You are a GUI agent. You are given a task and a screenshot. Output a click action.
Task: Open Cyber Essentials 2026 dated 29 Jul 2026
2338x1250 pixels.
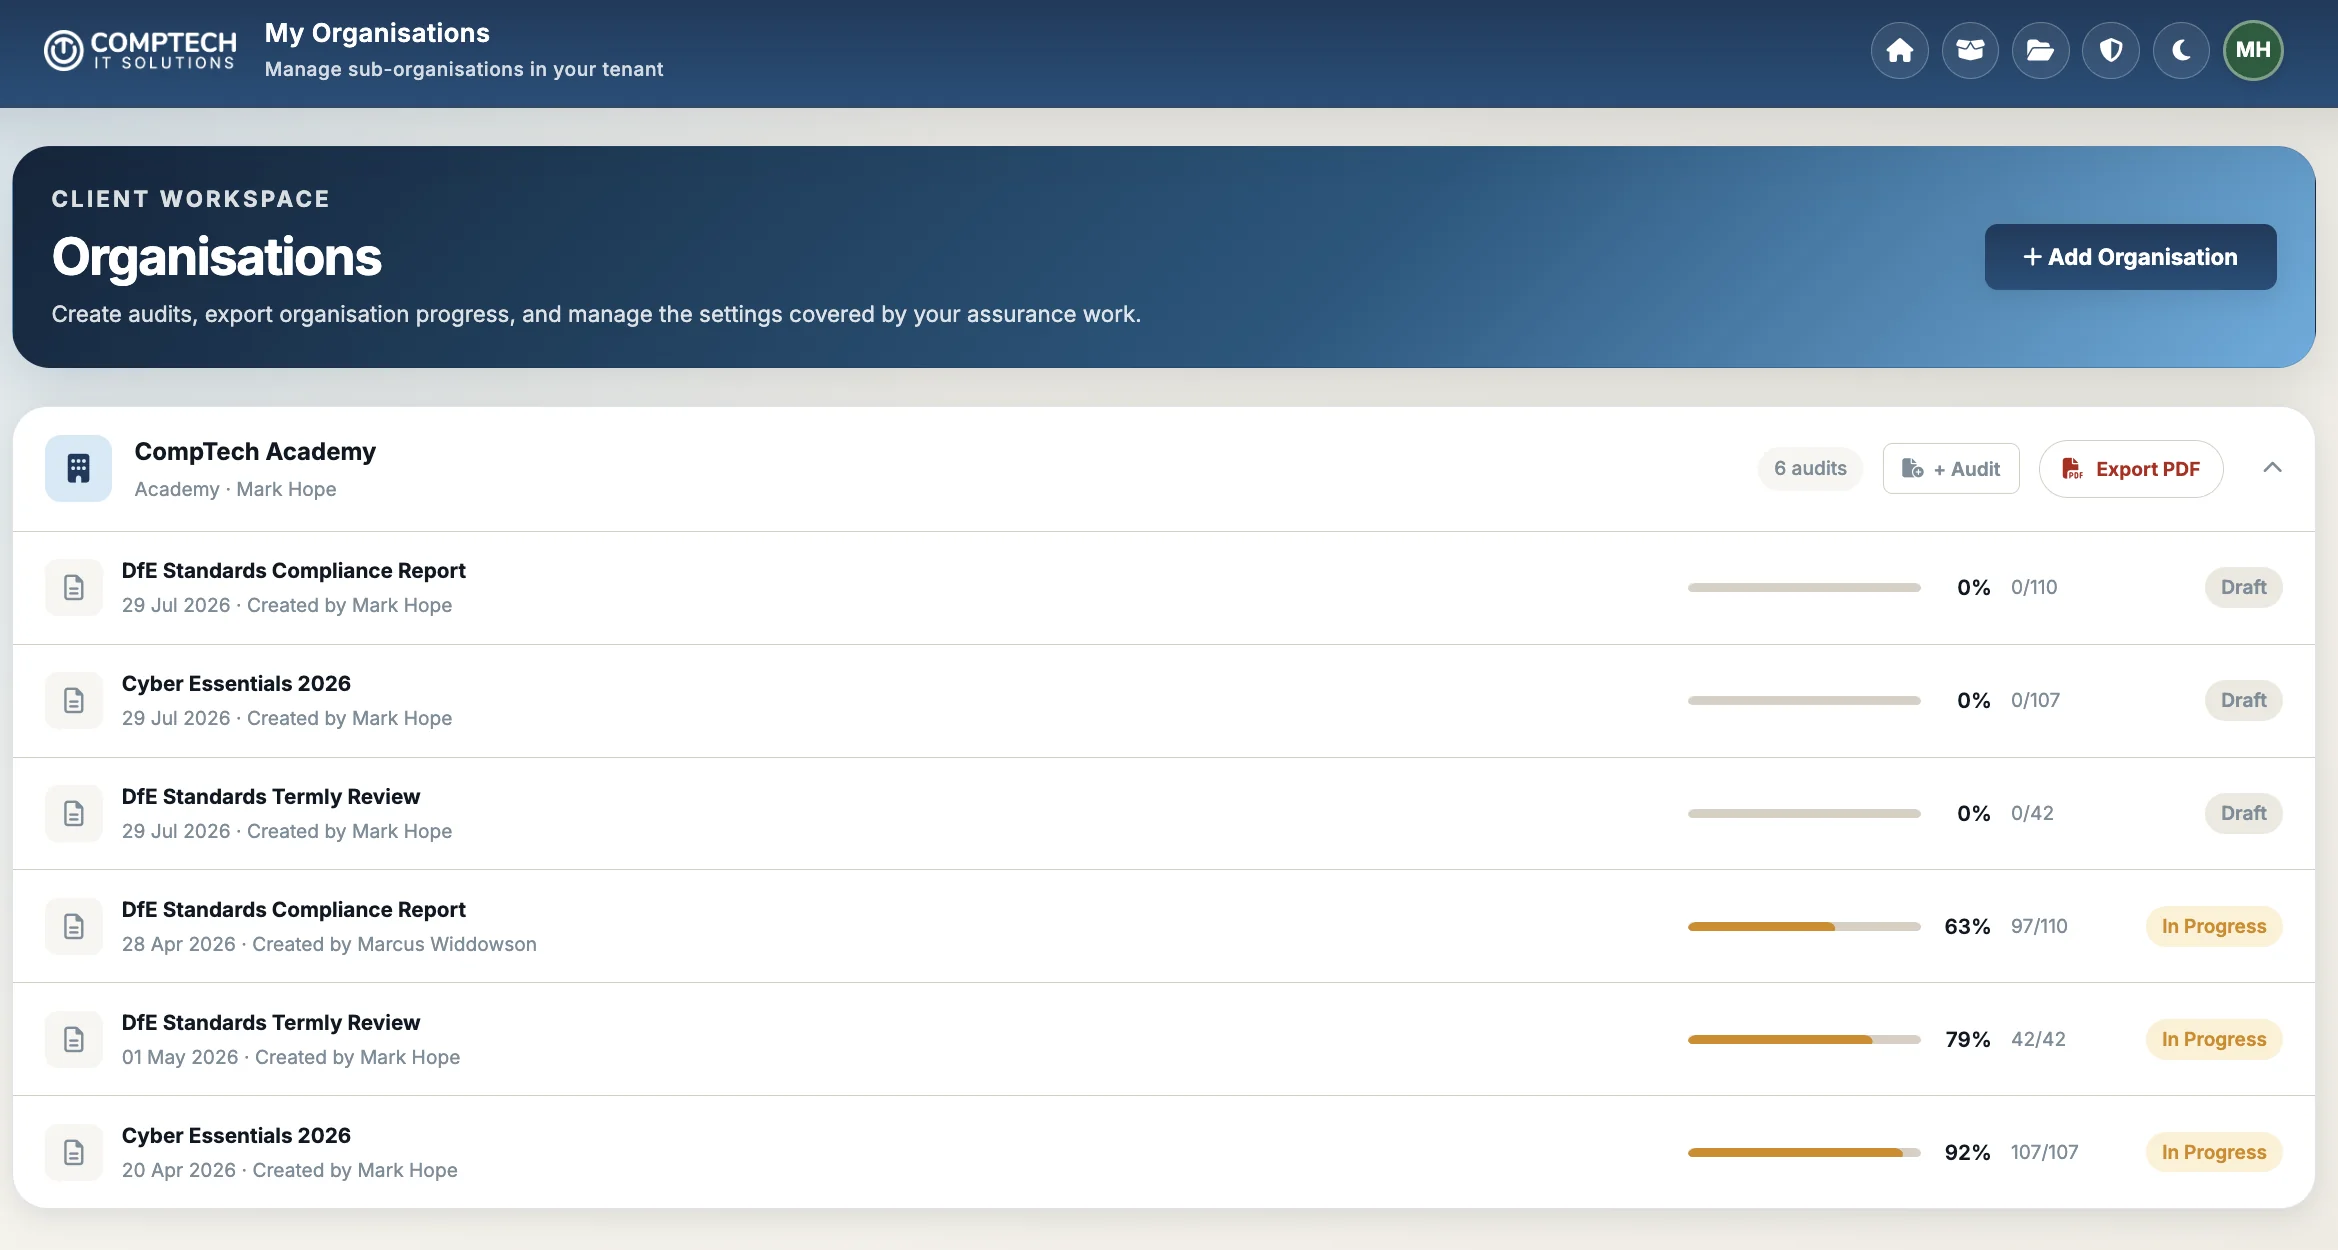point(1164,701)
